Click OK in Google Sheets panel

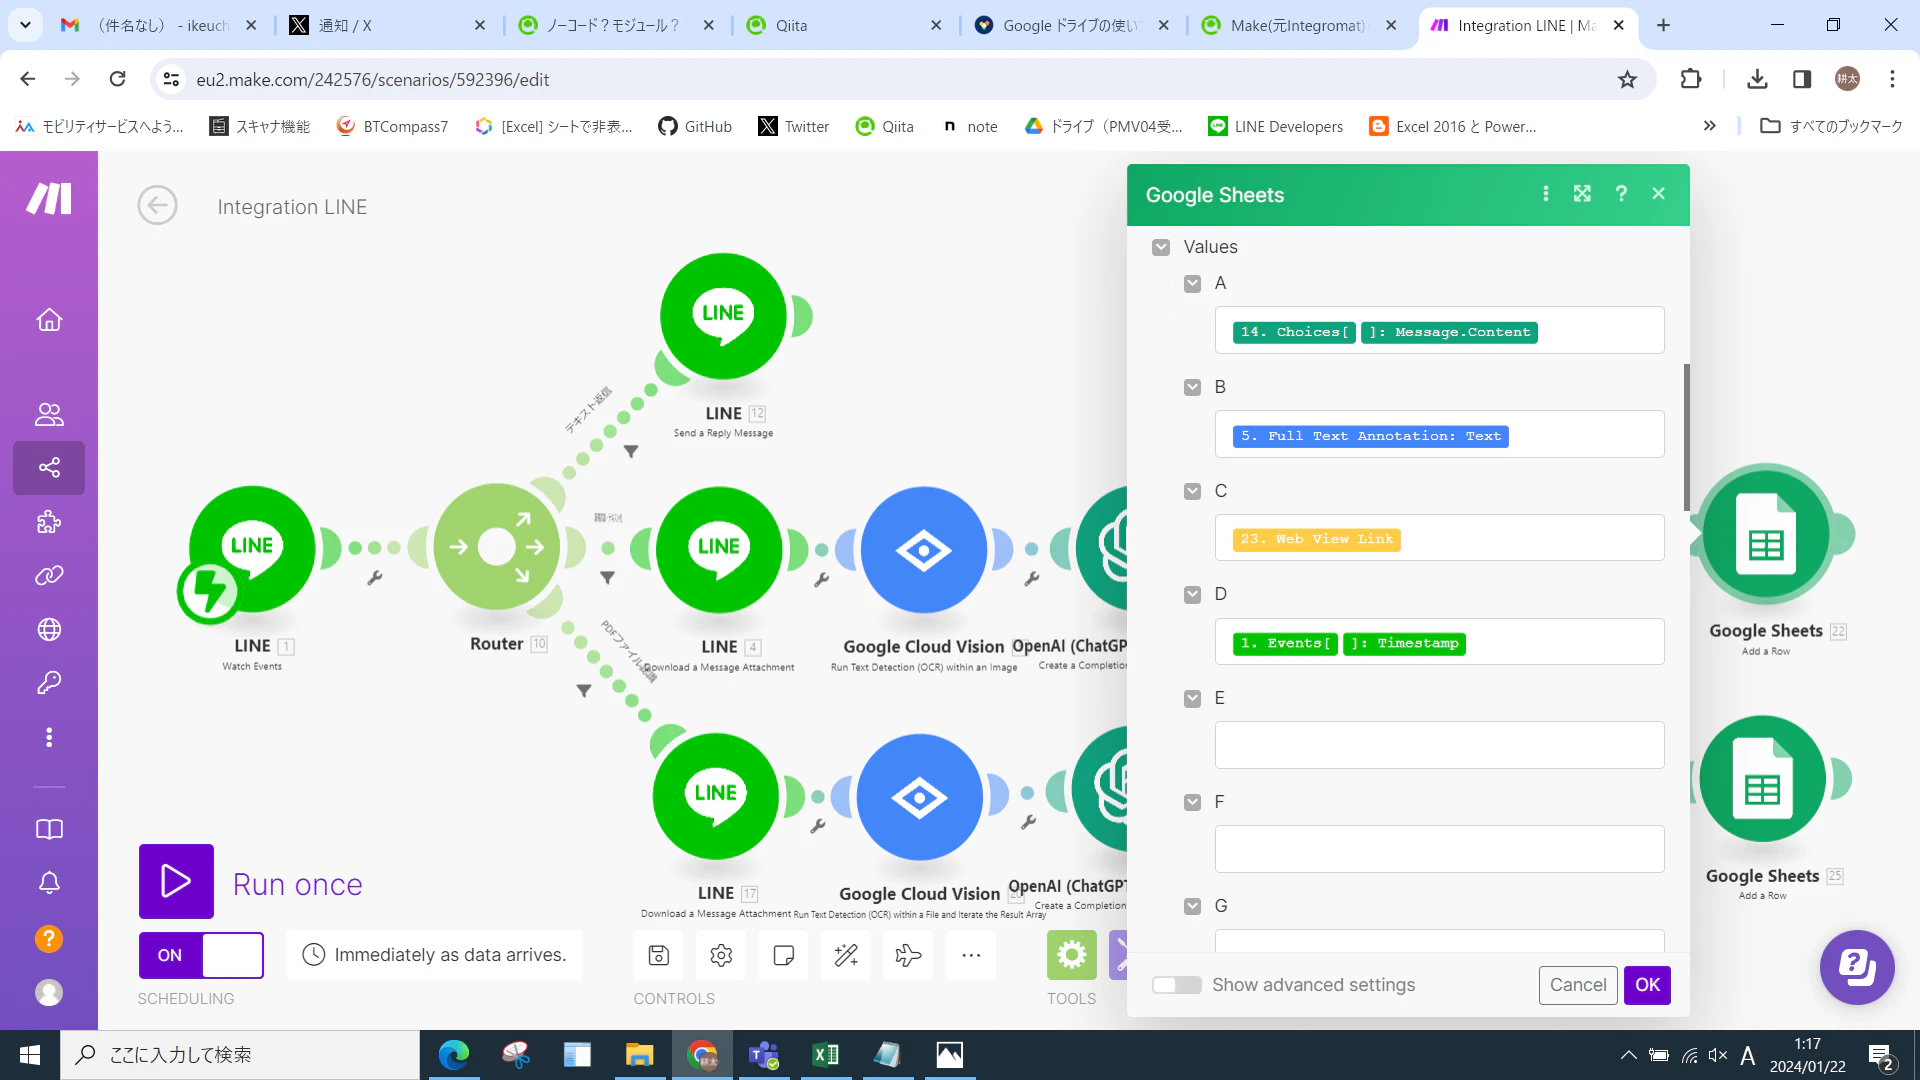coord(1647,985)
